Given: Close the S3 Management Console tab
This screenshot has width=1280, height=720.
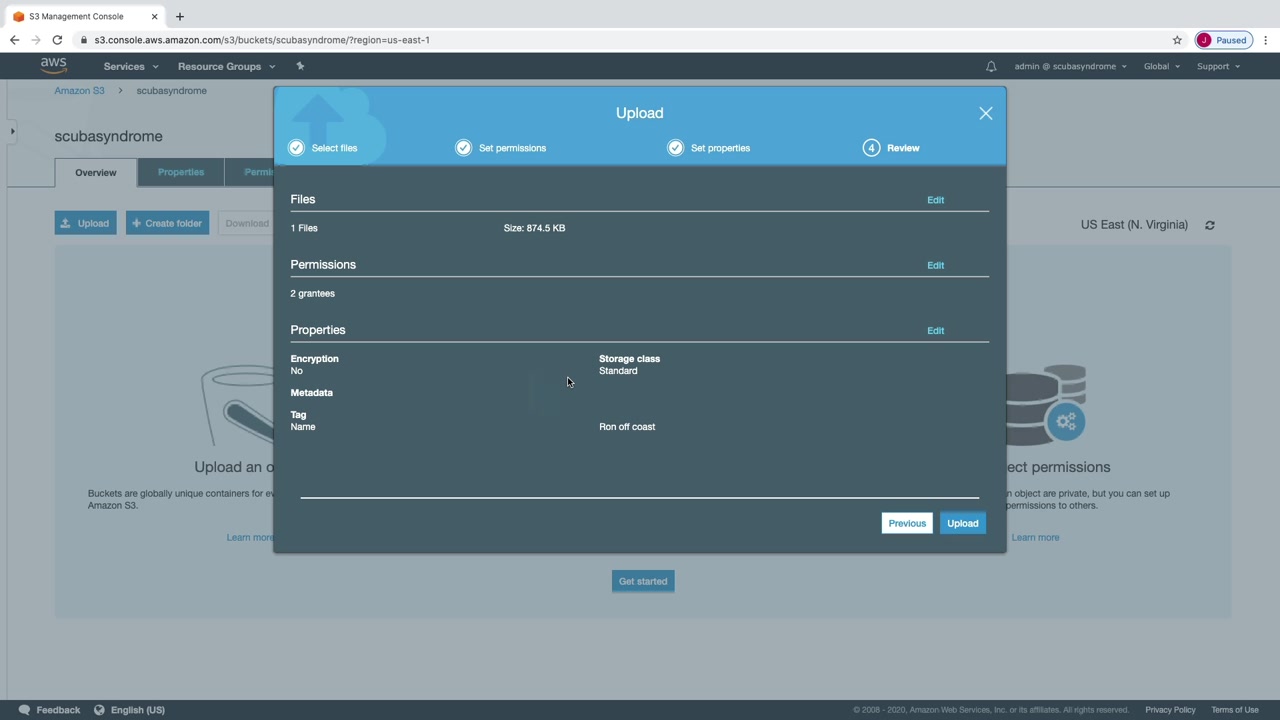Looking at the screenshot, I should 155,16.
